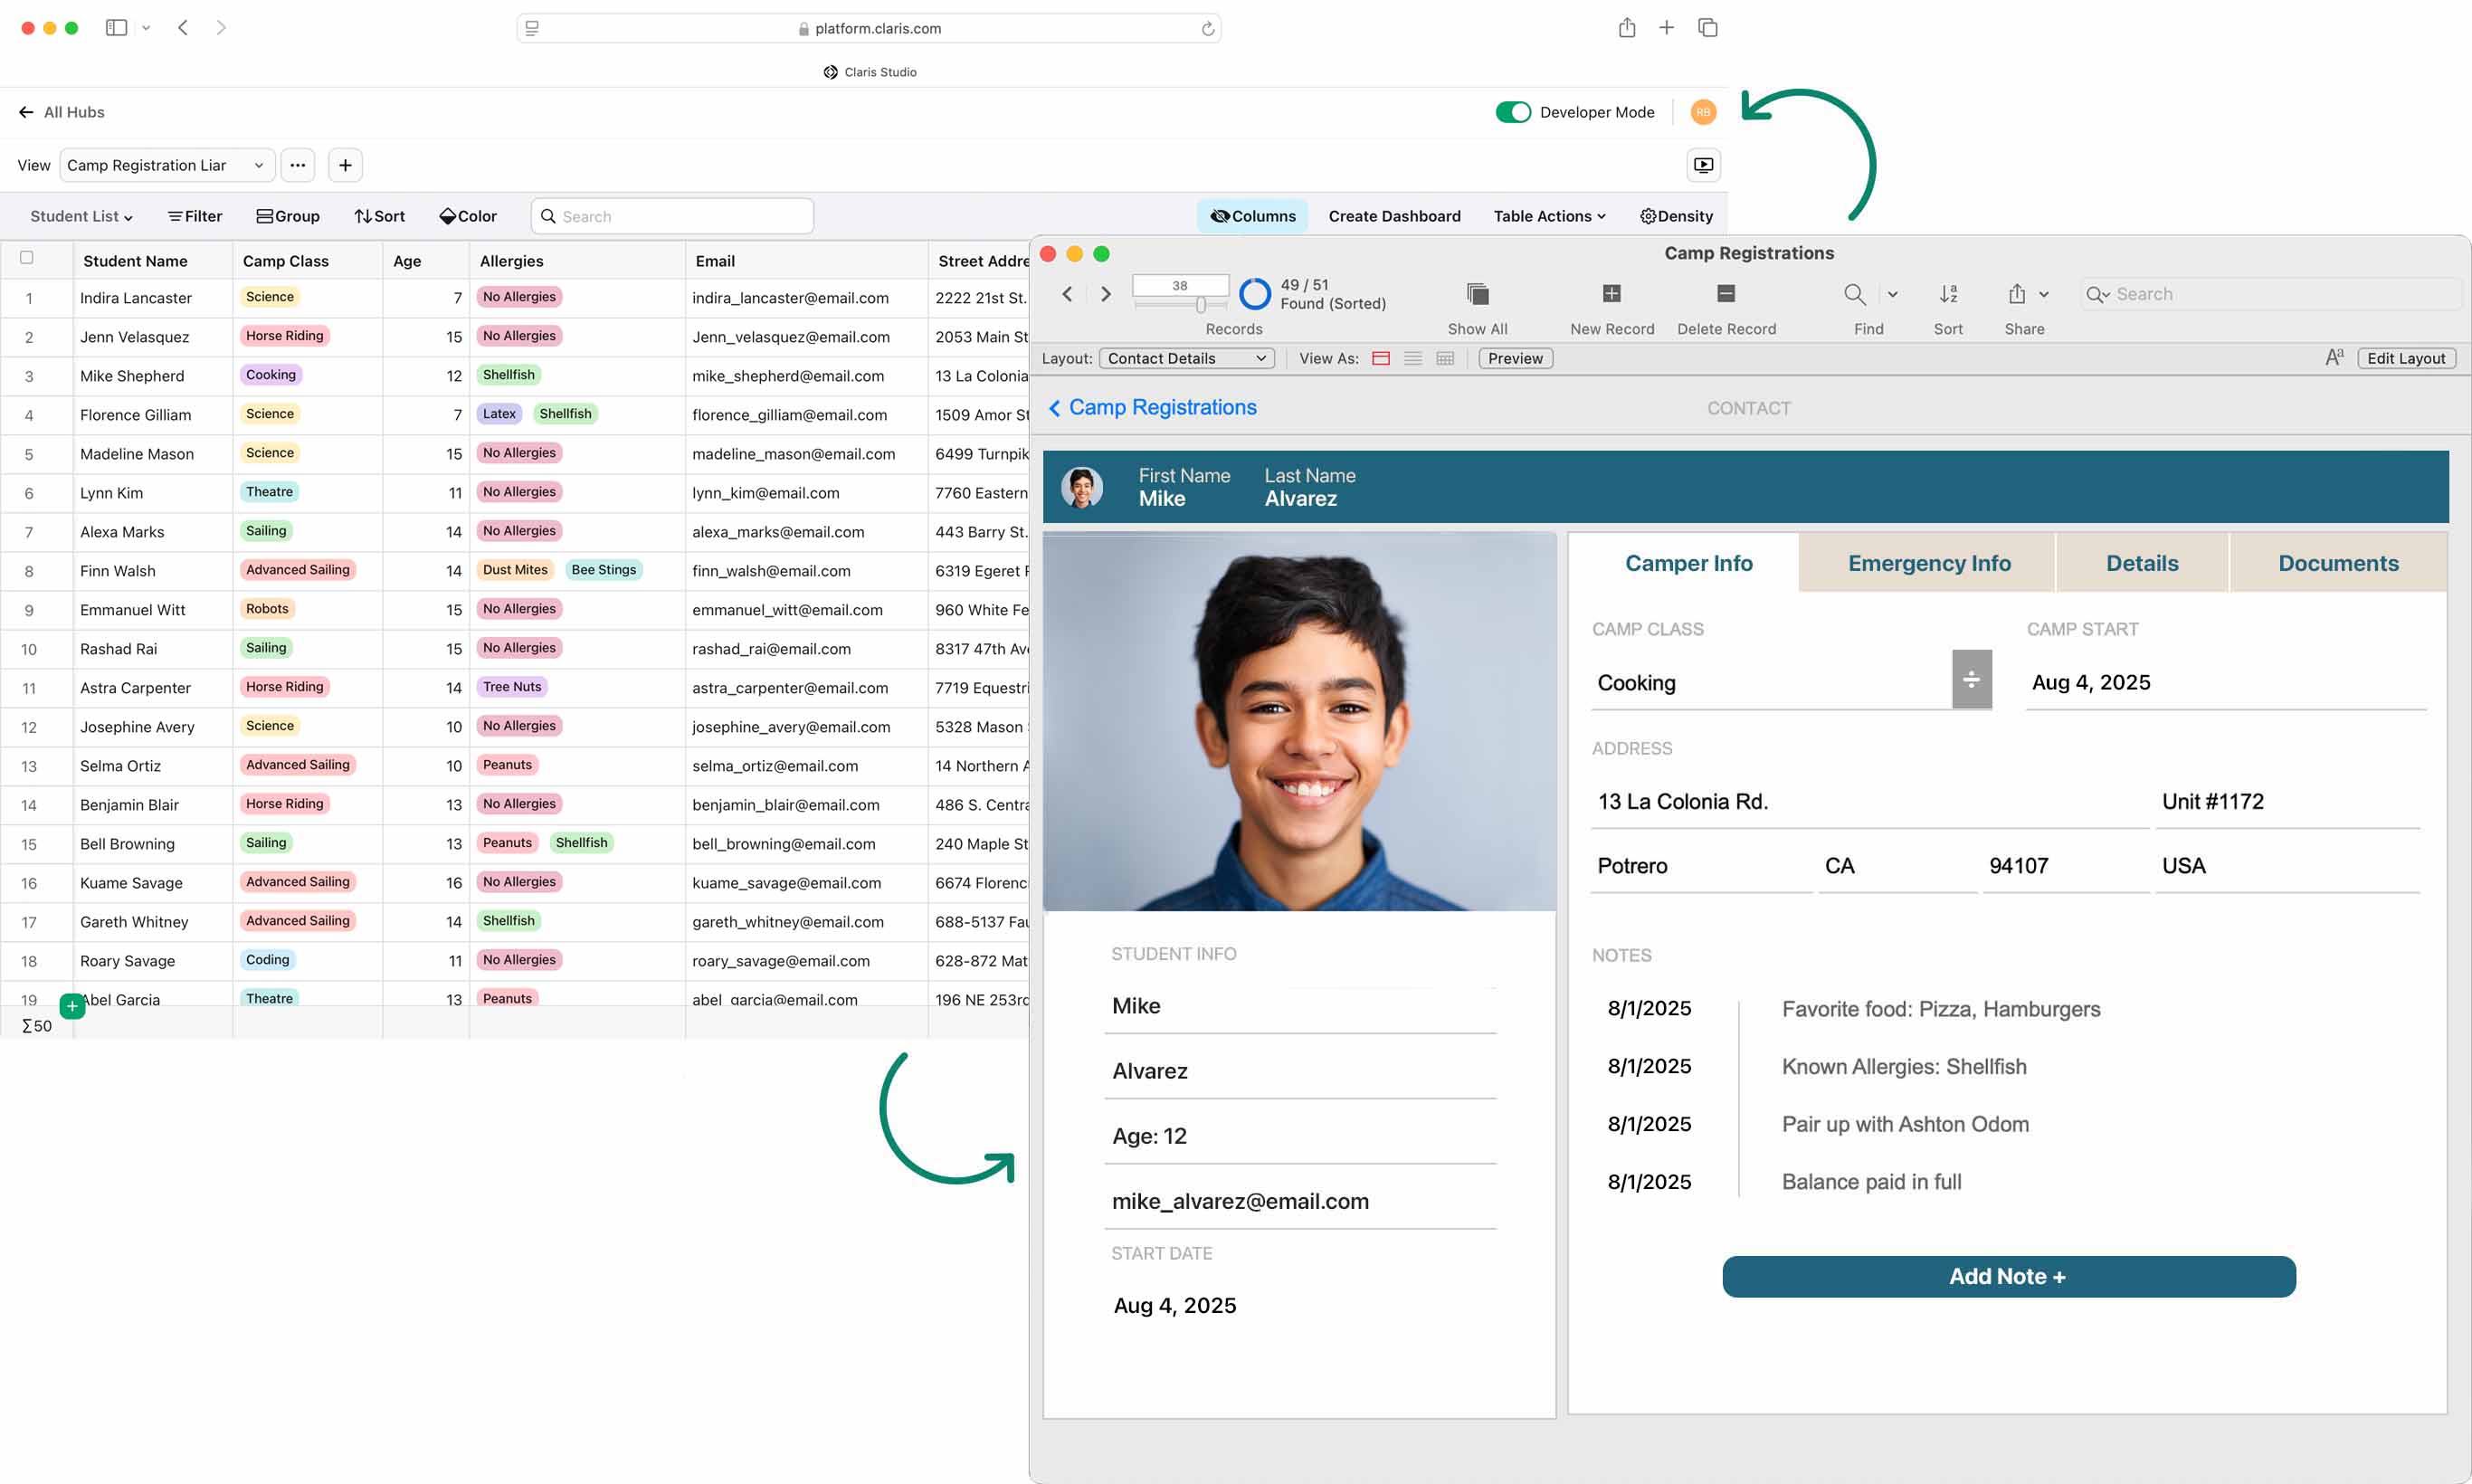Click the Sort icon in FileMaker toolbar
2472x1484 pixels.
click(x=1948, y=294)
